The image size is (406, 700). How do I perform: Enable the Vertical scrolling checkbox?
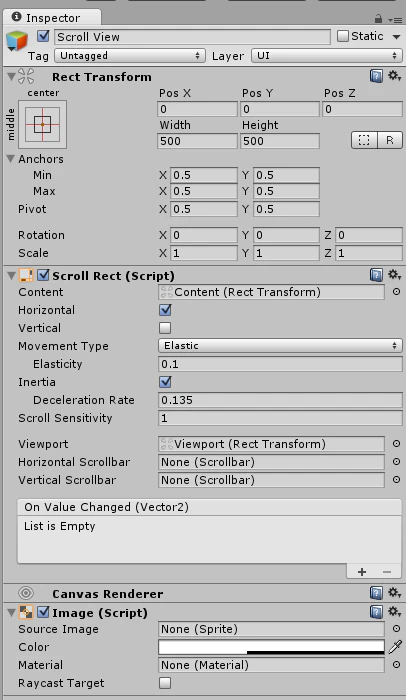coord(165,328)
